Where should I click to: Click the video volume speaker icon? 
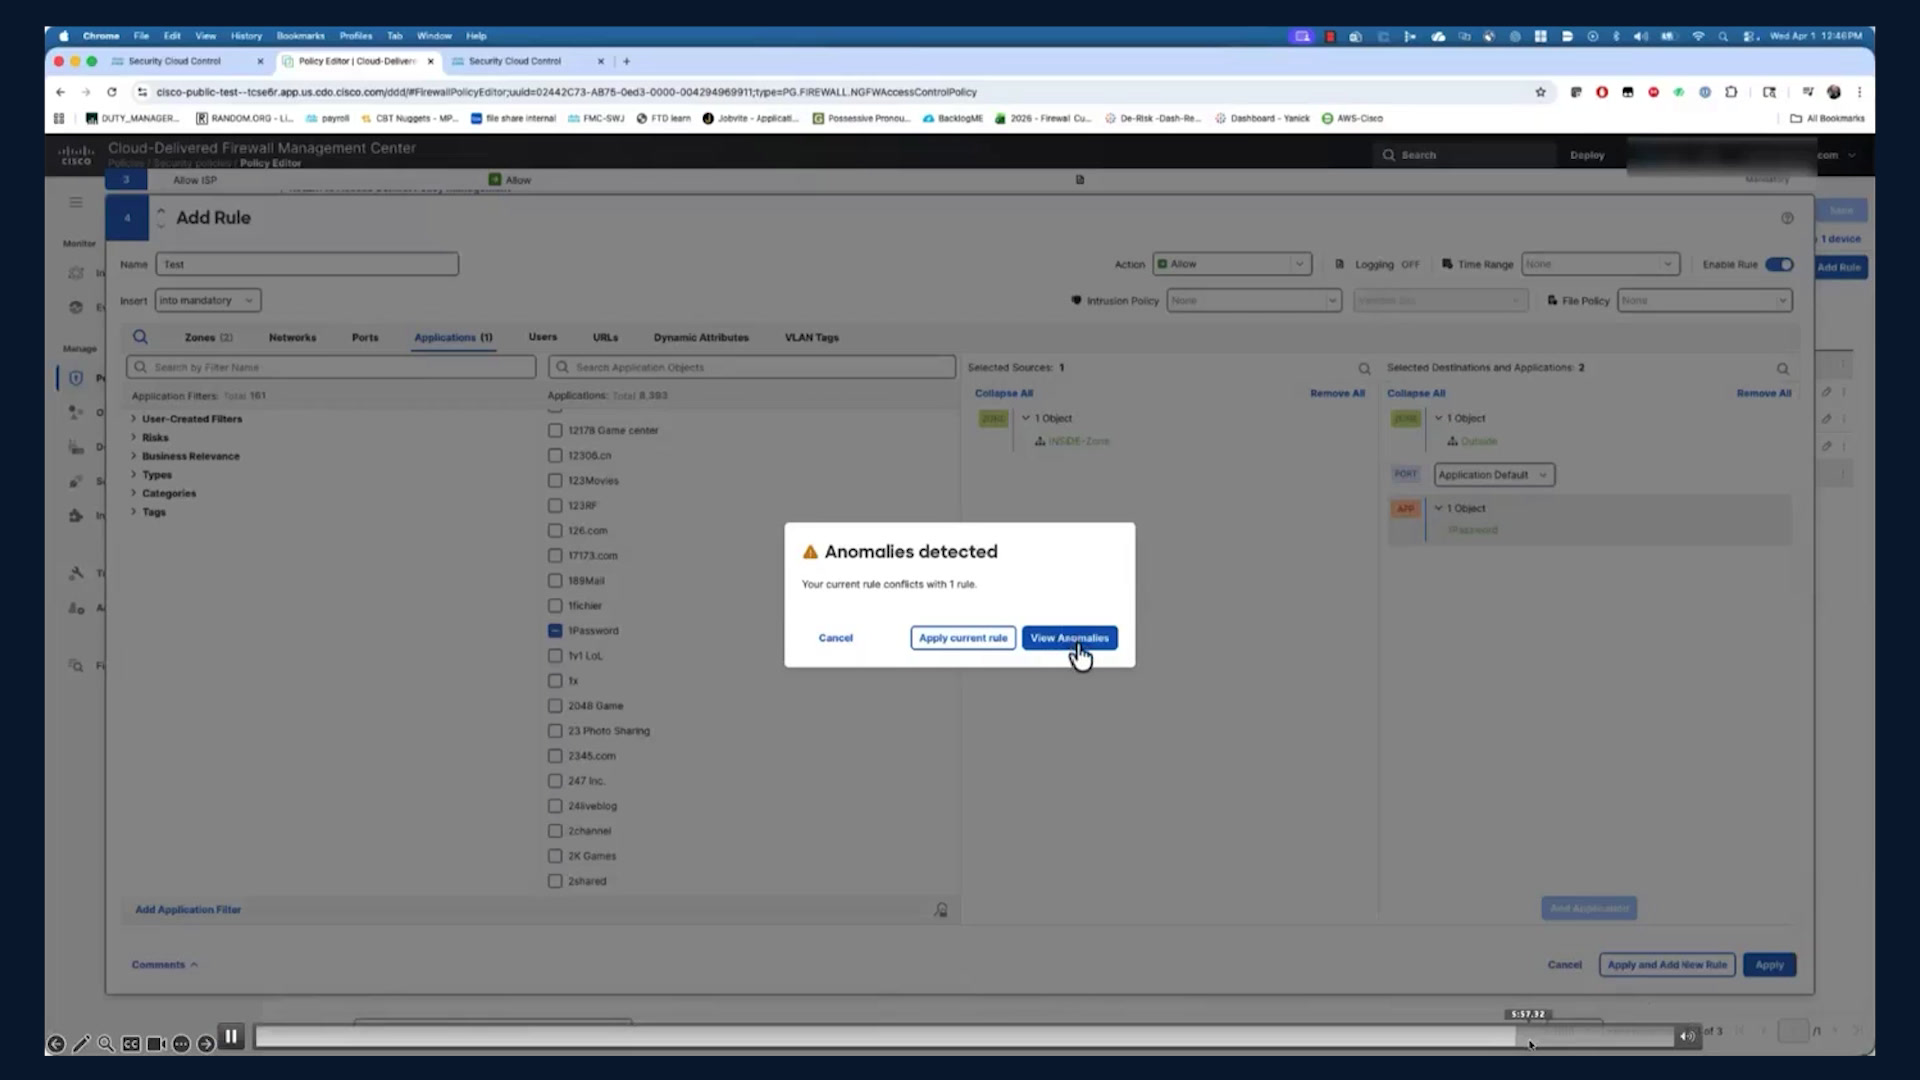1687,1037
